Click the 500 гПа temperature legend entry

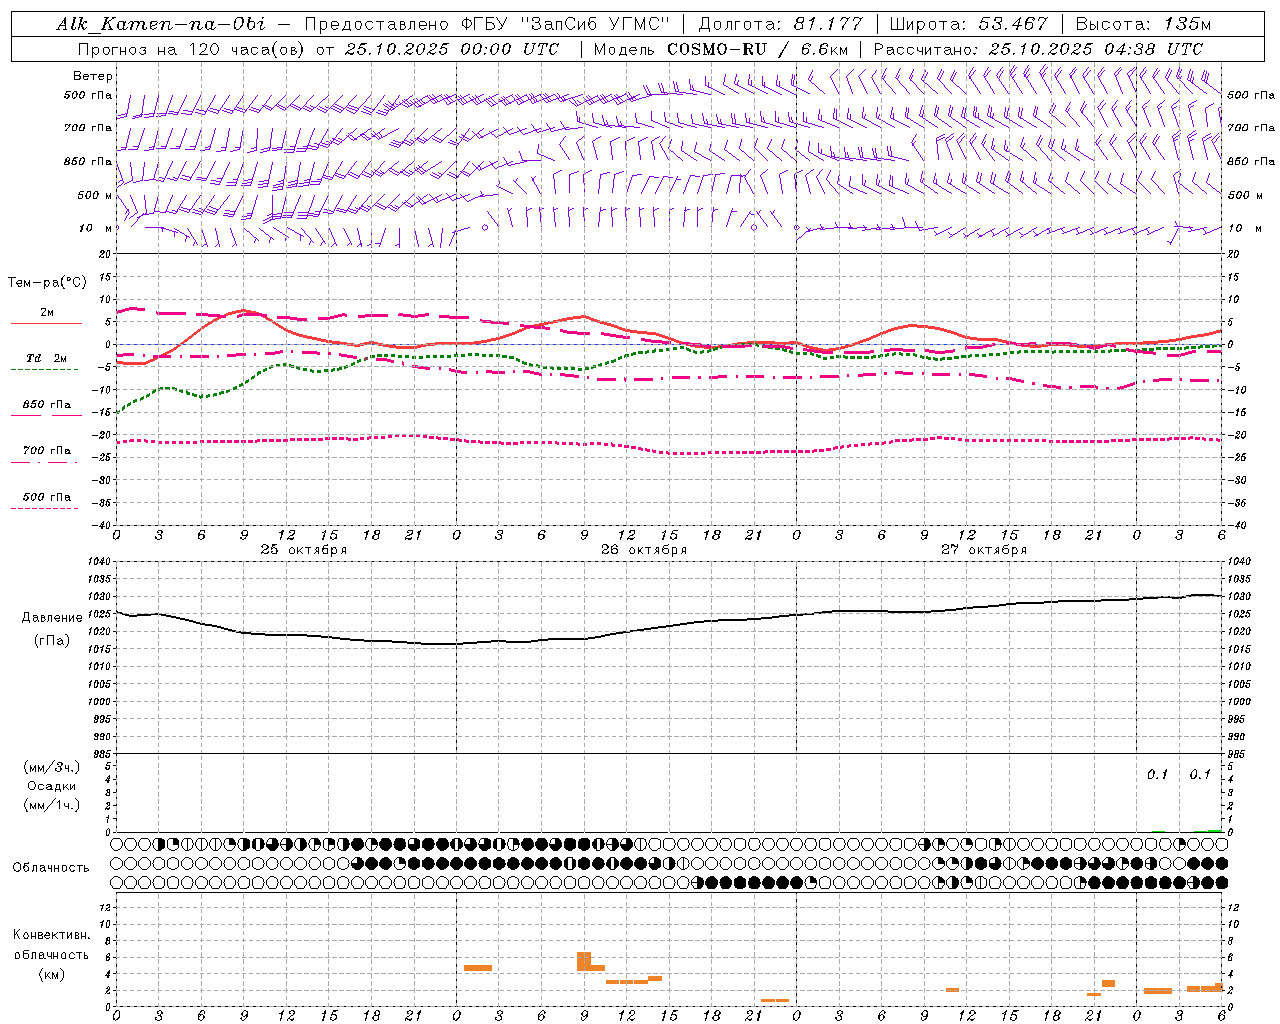[x=47, y=497]
